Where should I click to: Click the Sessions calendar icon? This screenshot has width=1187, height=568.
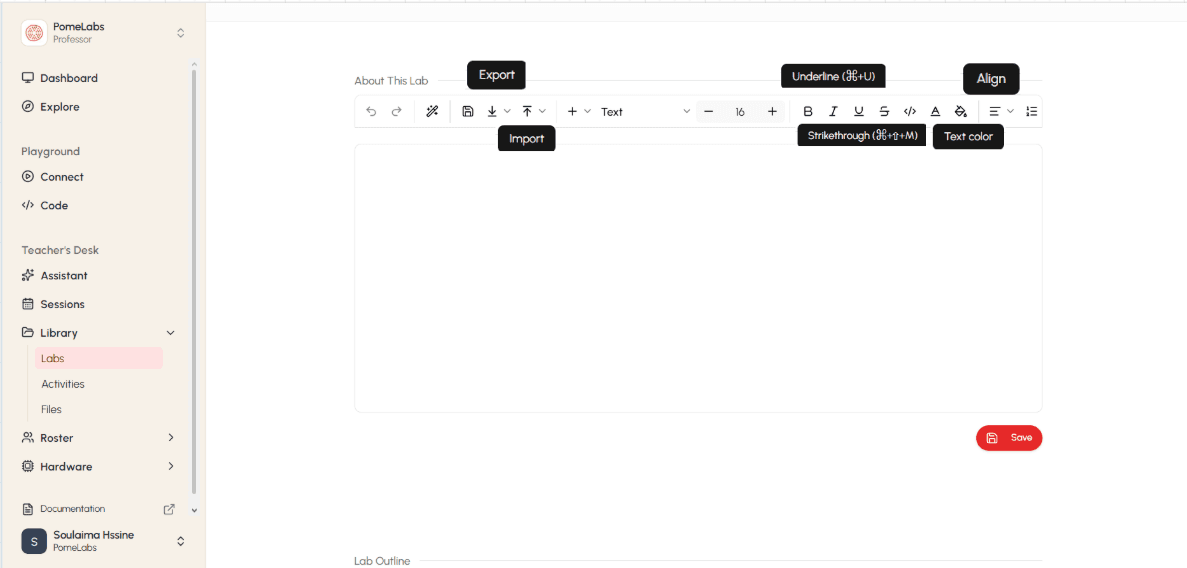click(28, 304)
